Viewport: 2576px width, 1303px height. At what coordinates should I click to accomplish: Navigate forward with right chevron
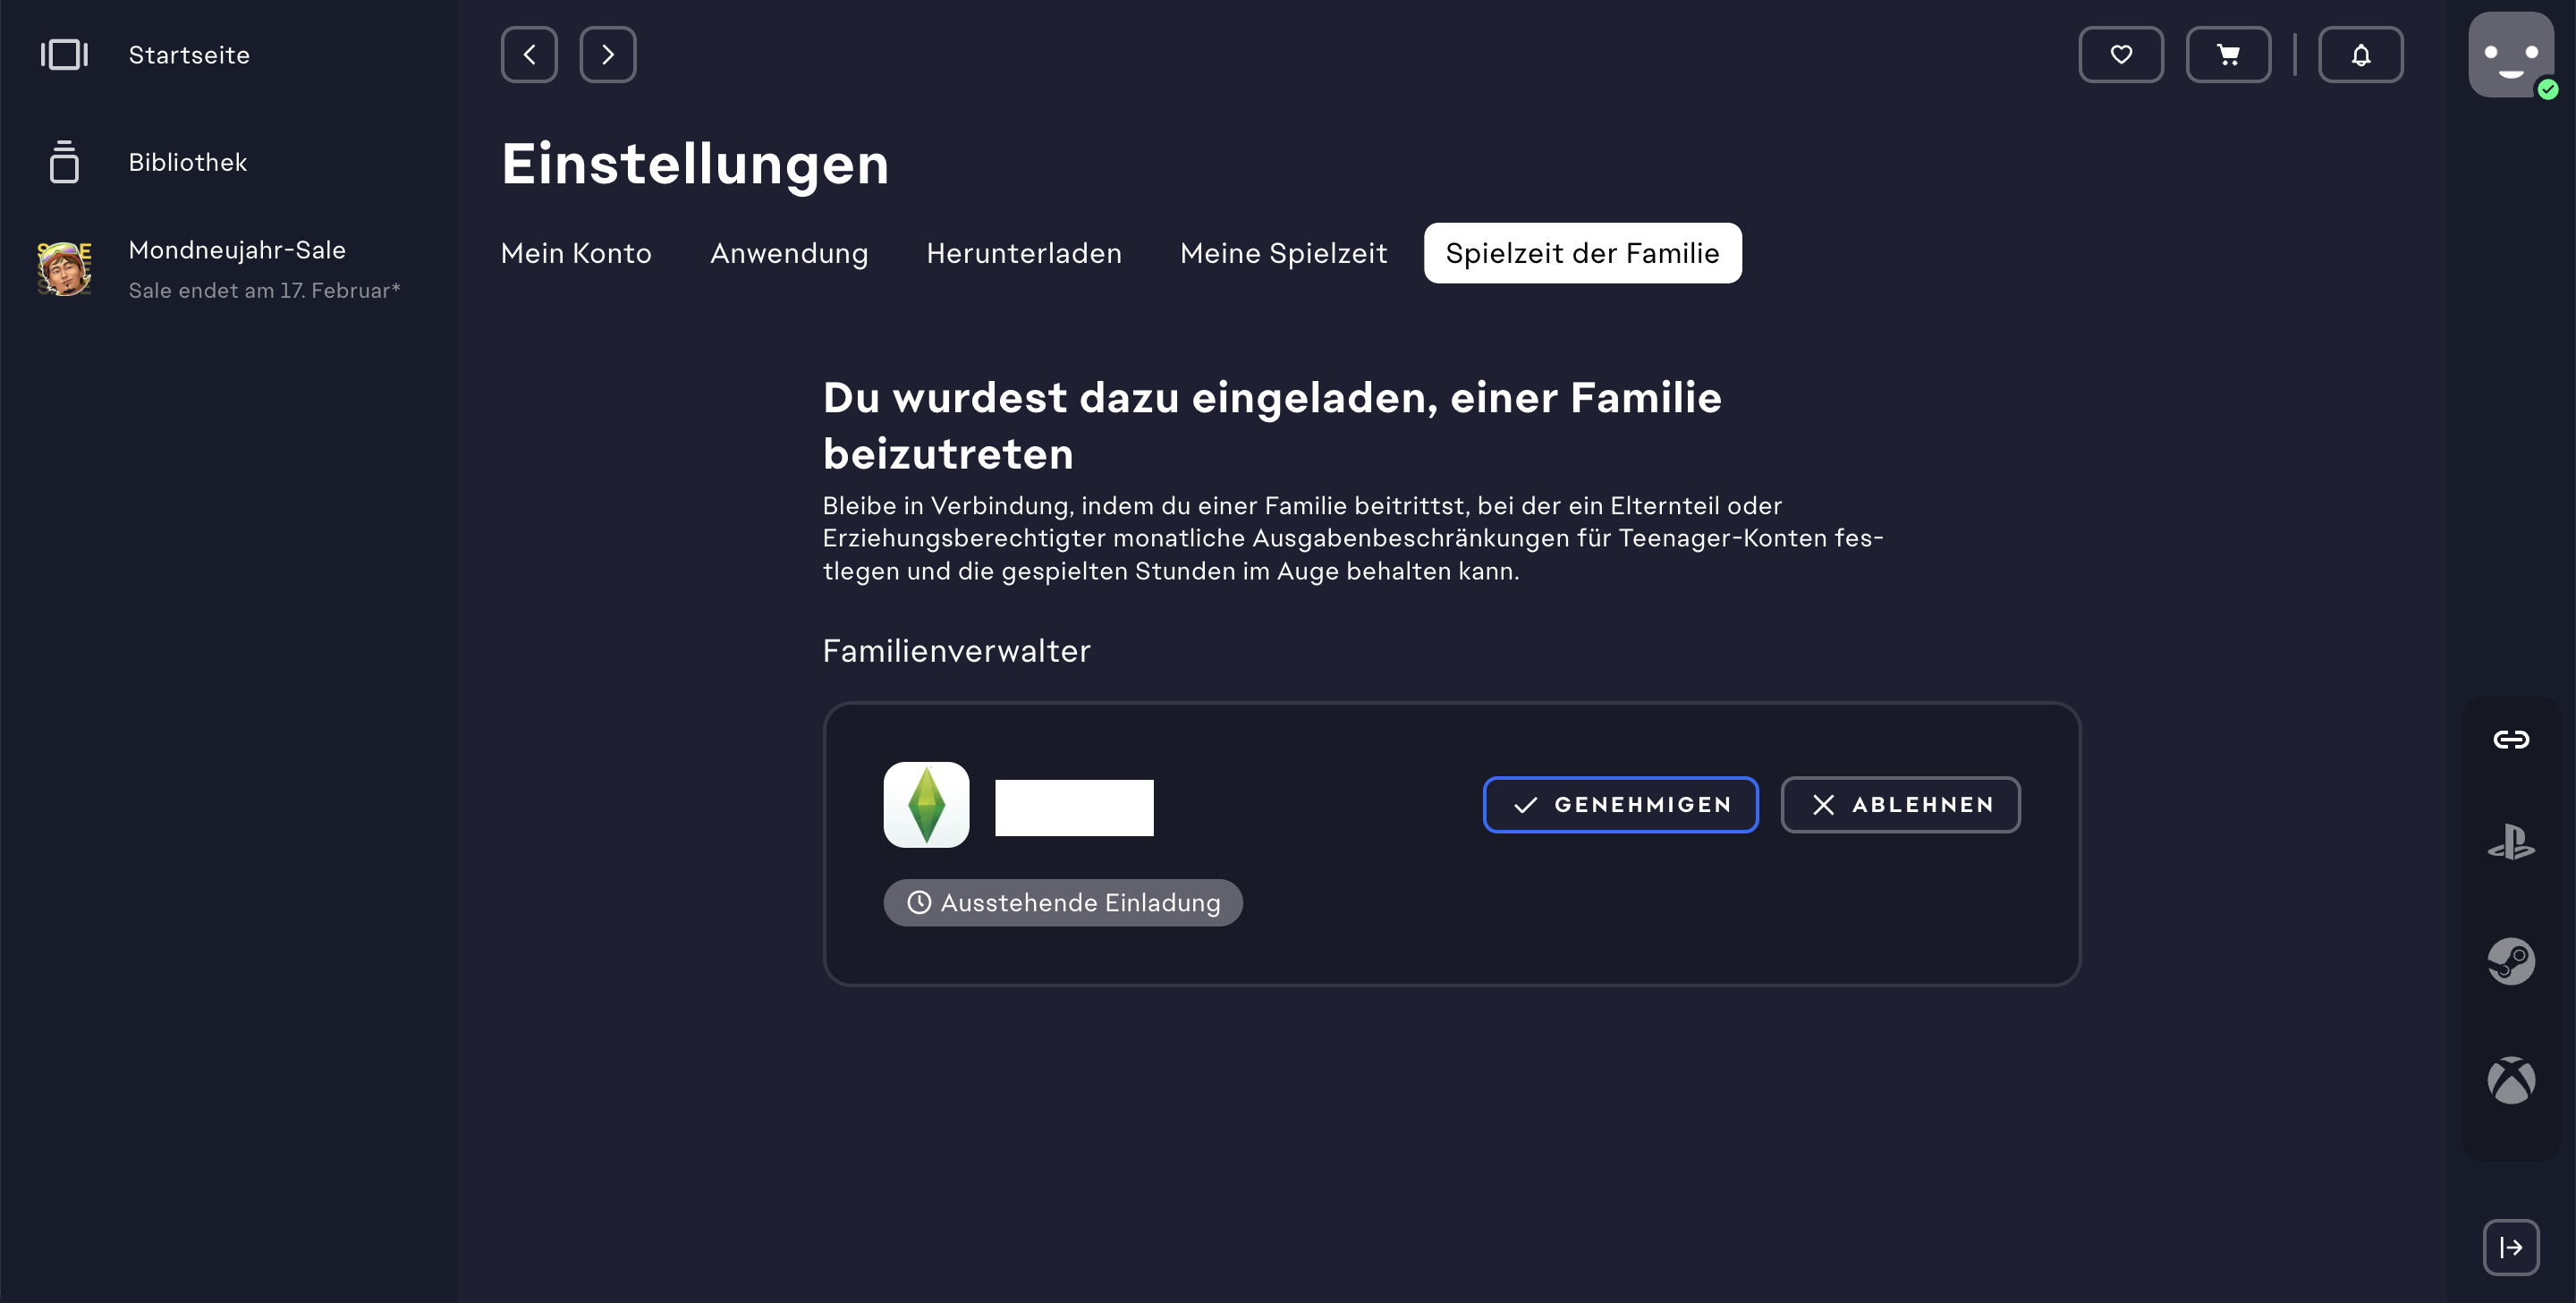coord(608,55)
